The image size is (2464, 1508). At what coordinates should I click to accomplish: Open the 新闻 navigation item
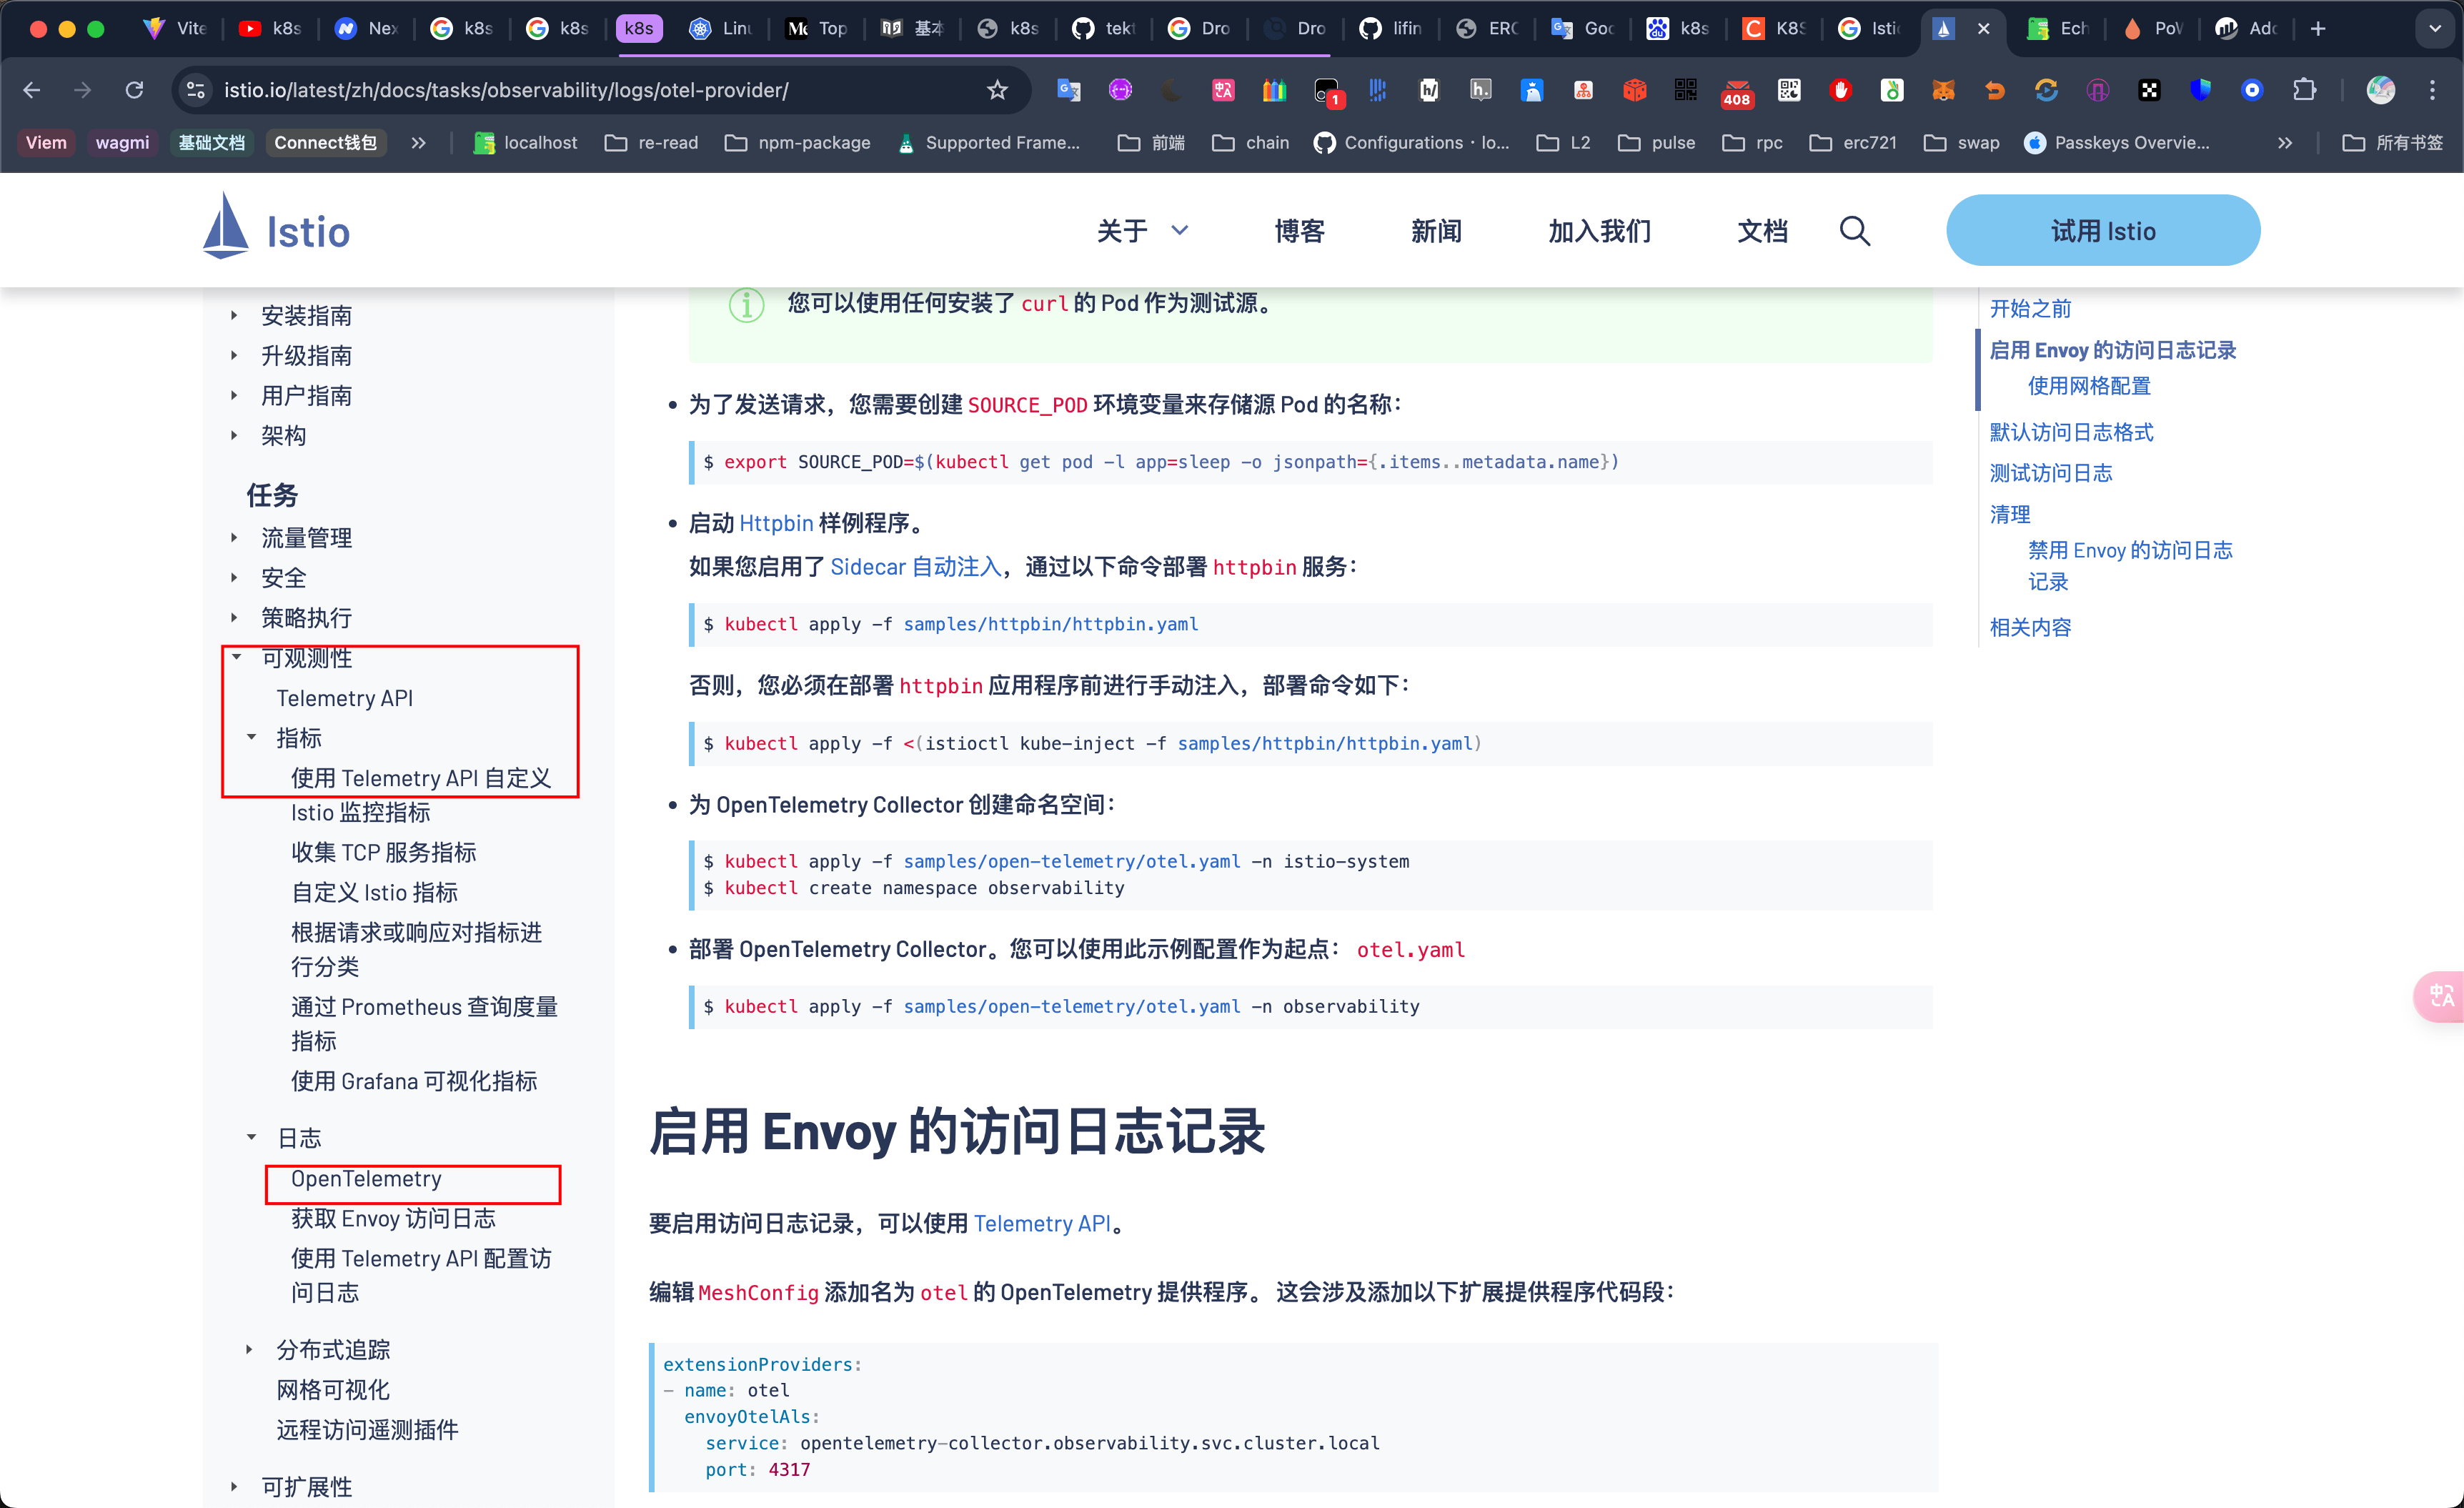pos(1436,231)
